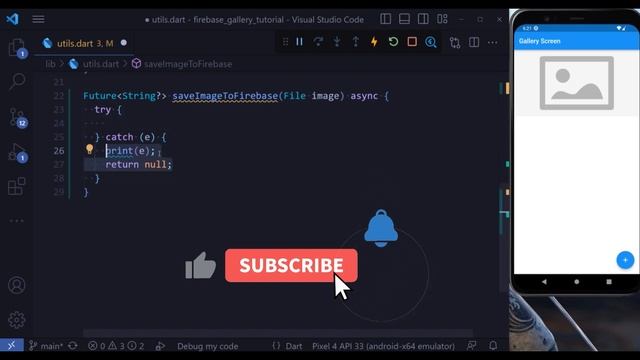This screenshot has height=360, width=640.
Task: Select the utils.dart editor tab
Action: coord(84,43)
